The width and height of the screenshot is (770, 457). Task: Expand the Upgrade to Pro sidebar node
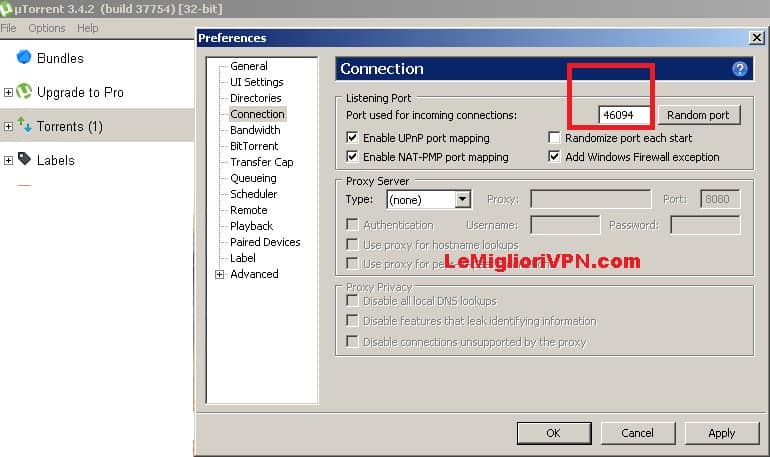(x=8, y=92)
